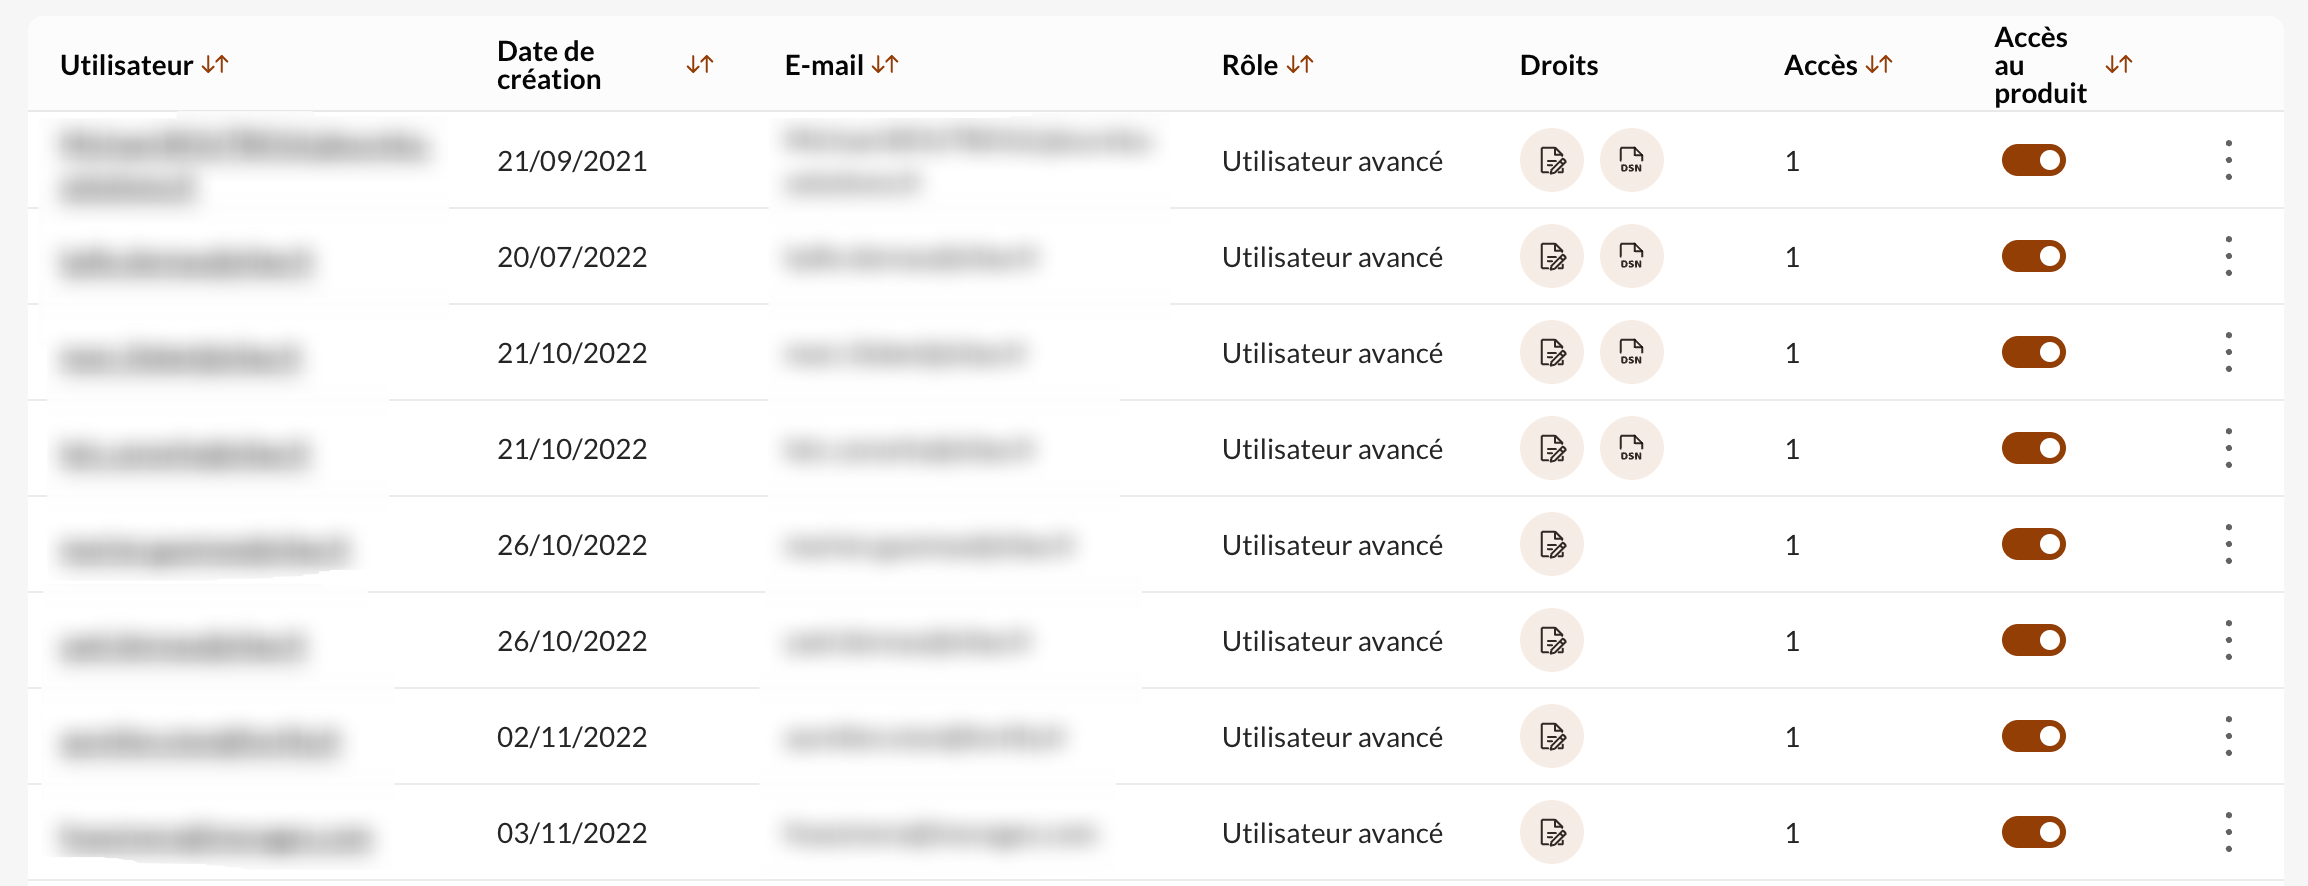Click the DSN icon in the 20/07/2022 row
Viewport: 2308px width, 886px height.
1631,256
